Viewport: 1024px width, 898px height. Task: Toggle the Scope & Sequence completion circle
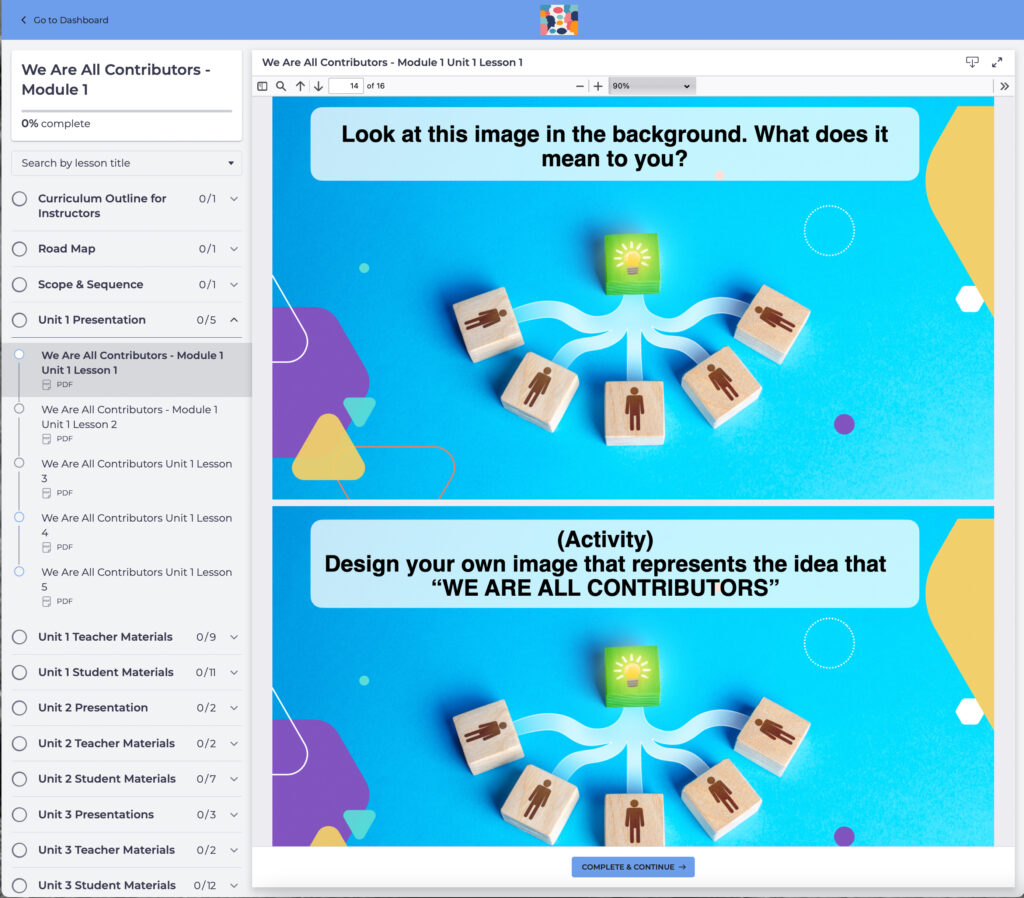tap(20, 285)
